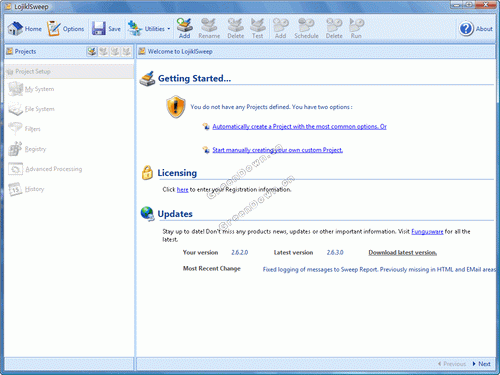
Task: Click the Welcome to LojikSweep header icon
Action: coord(142,51)
